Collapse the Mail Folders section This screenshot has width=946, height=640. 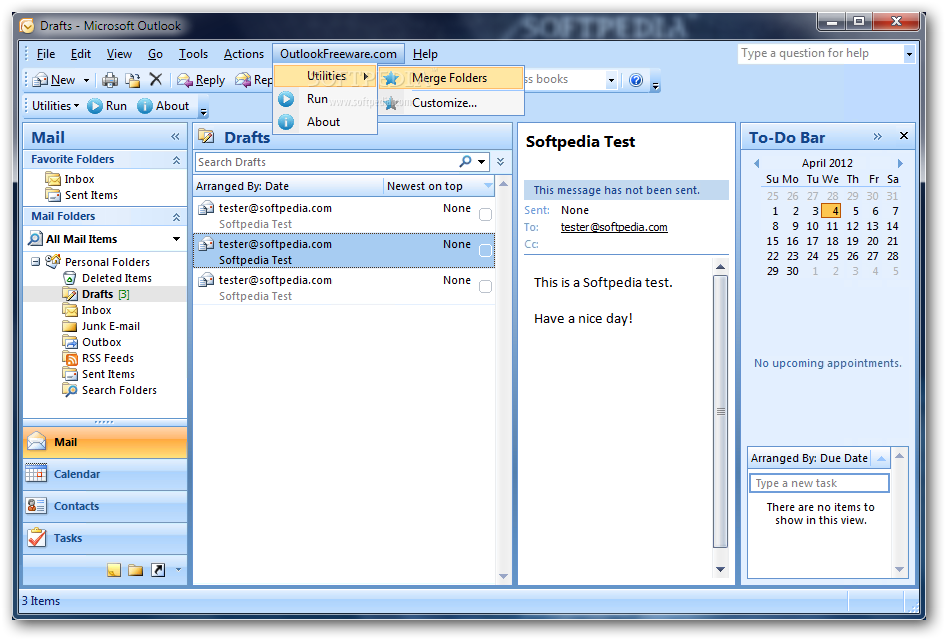pyautogui.click(x=176, y=217)
